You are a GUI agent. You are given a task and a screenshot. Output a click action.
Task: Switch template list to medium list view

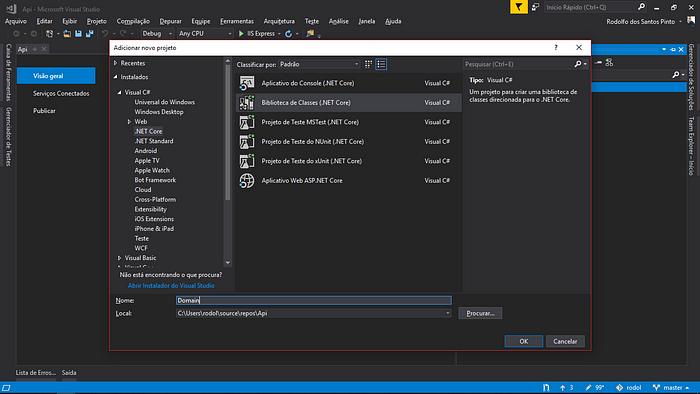381,64
